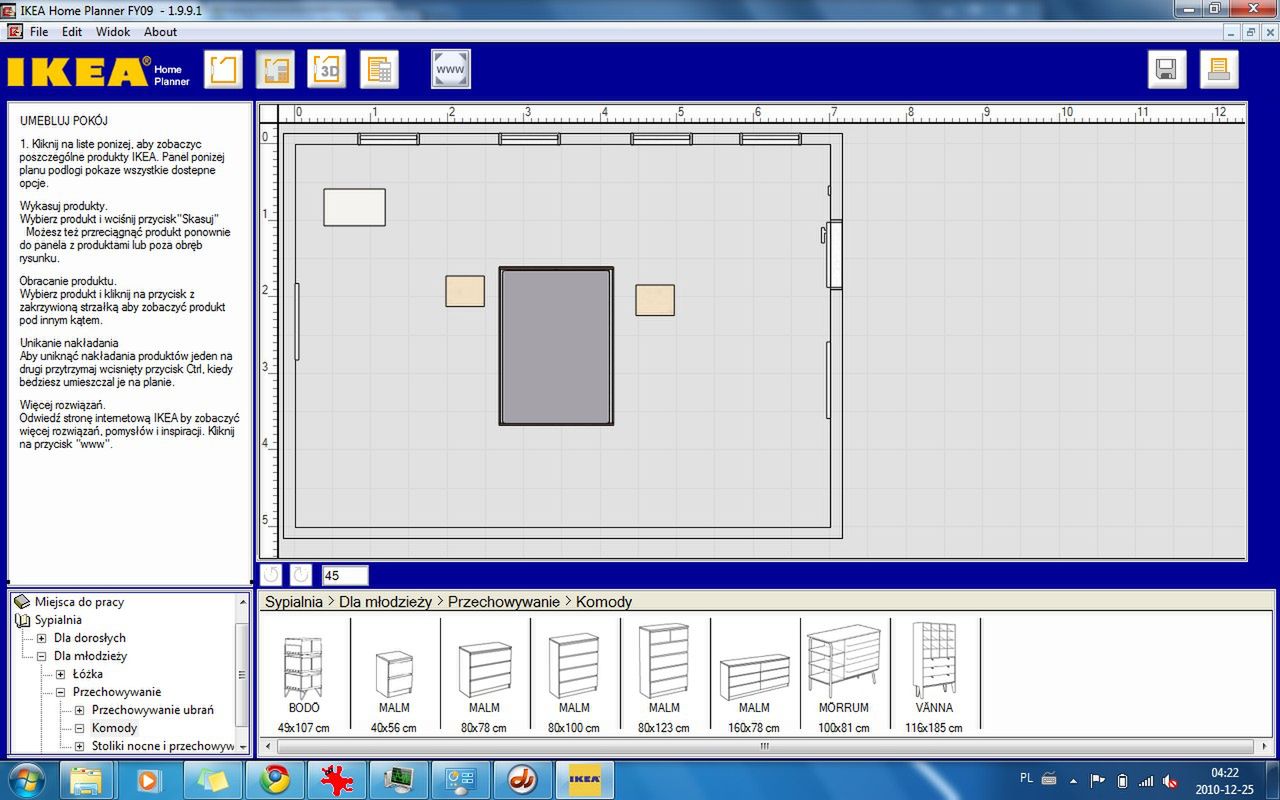The height and width of the screenshot is (800, 1280).
Task: Click the rotation angle field showing 45
Action: [345, 575]
